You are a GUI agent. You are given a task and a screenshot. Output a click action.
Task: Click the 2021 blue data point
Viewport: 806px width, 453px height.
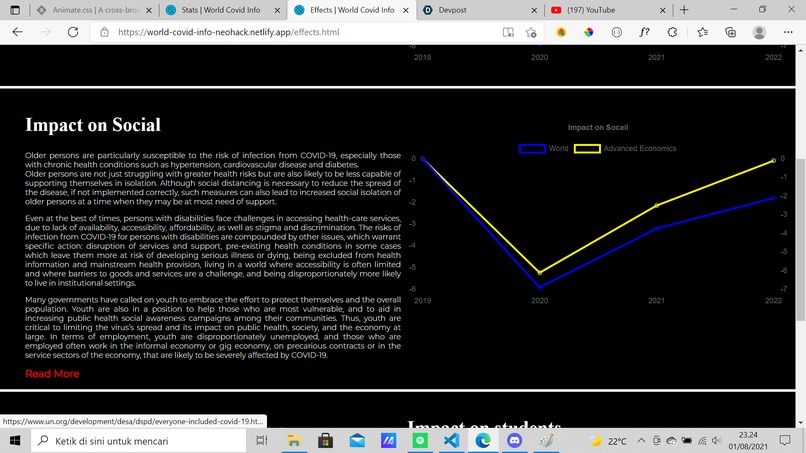(656, 228)
